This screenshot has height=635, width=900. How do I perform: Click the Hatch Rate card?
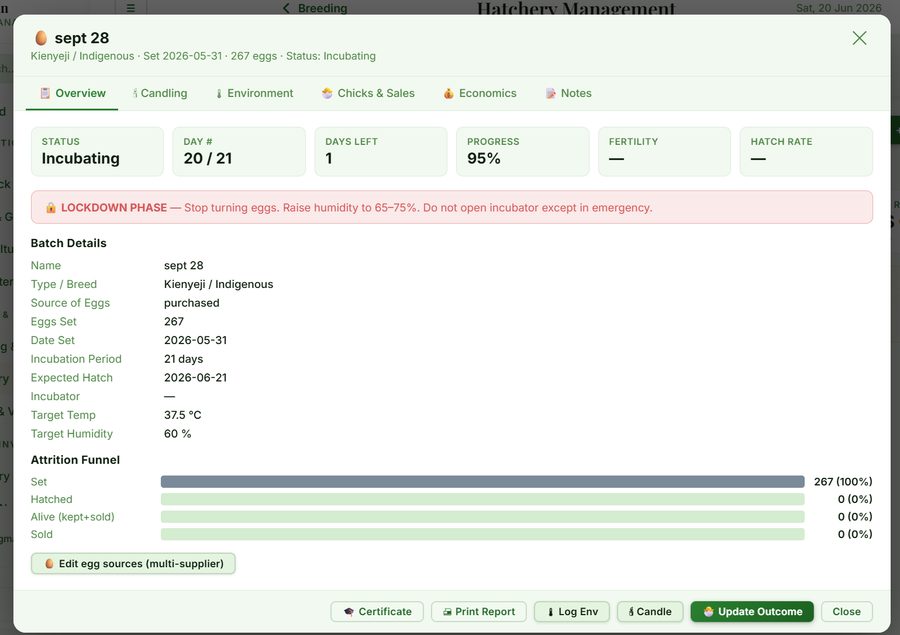pyautogui.click(x=806, y=152)
